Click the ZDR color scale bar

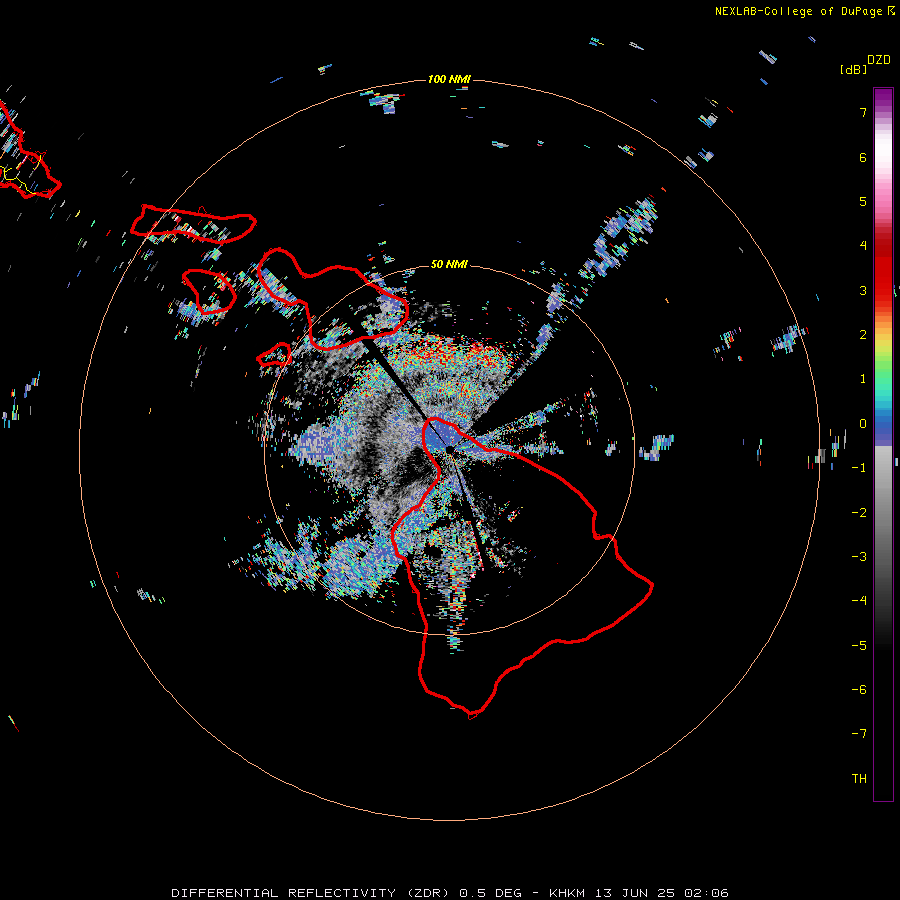coord(883,444)
